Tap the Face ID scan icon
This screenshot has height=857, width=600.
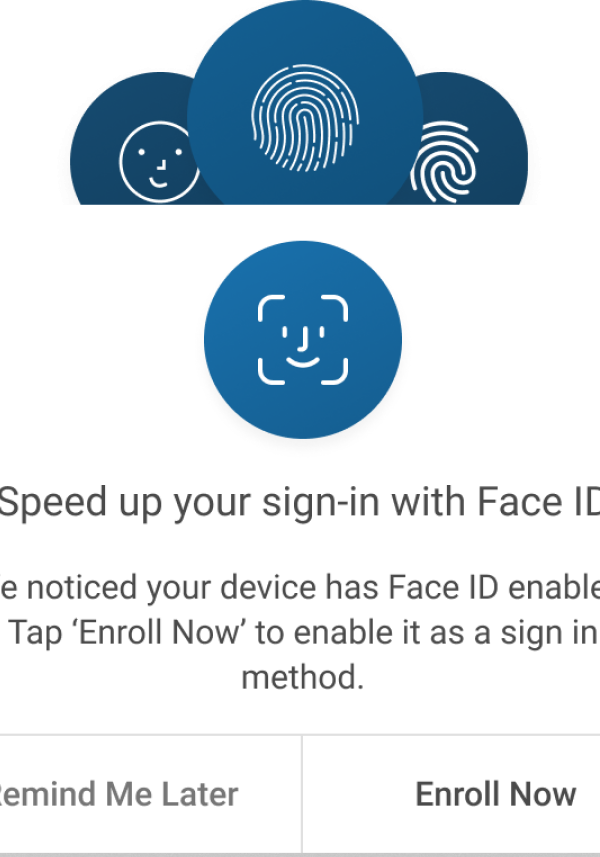[x=303, y=339]
